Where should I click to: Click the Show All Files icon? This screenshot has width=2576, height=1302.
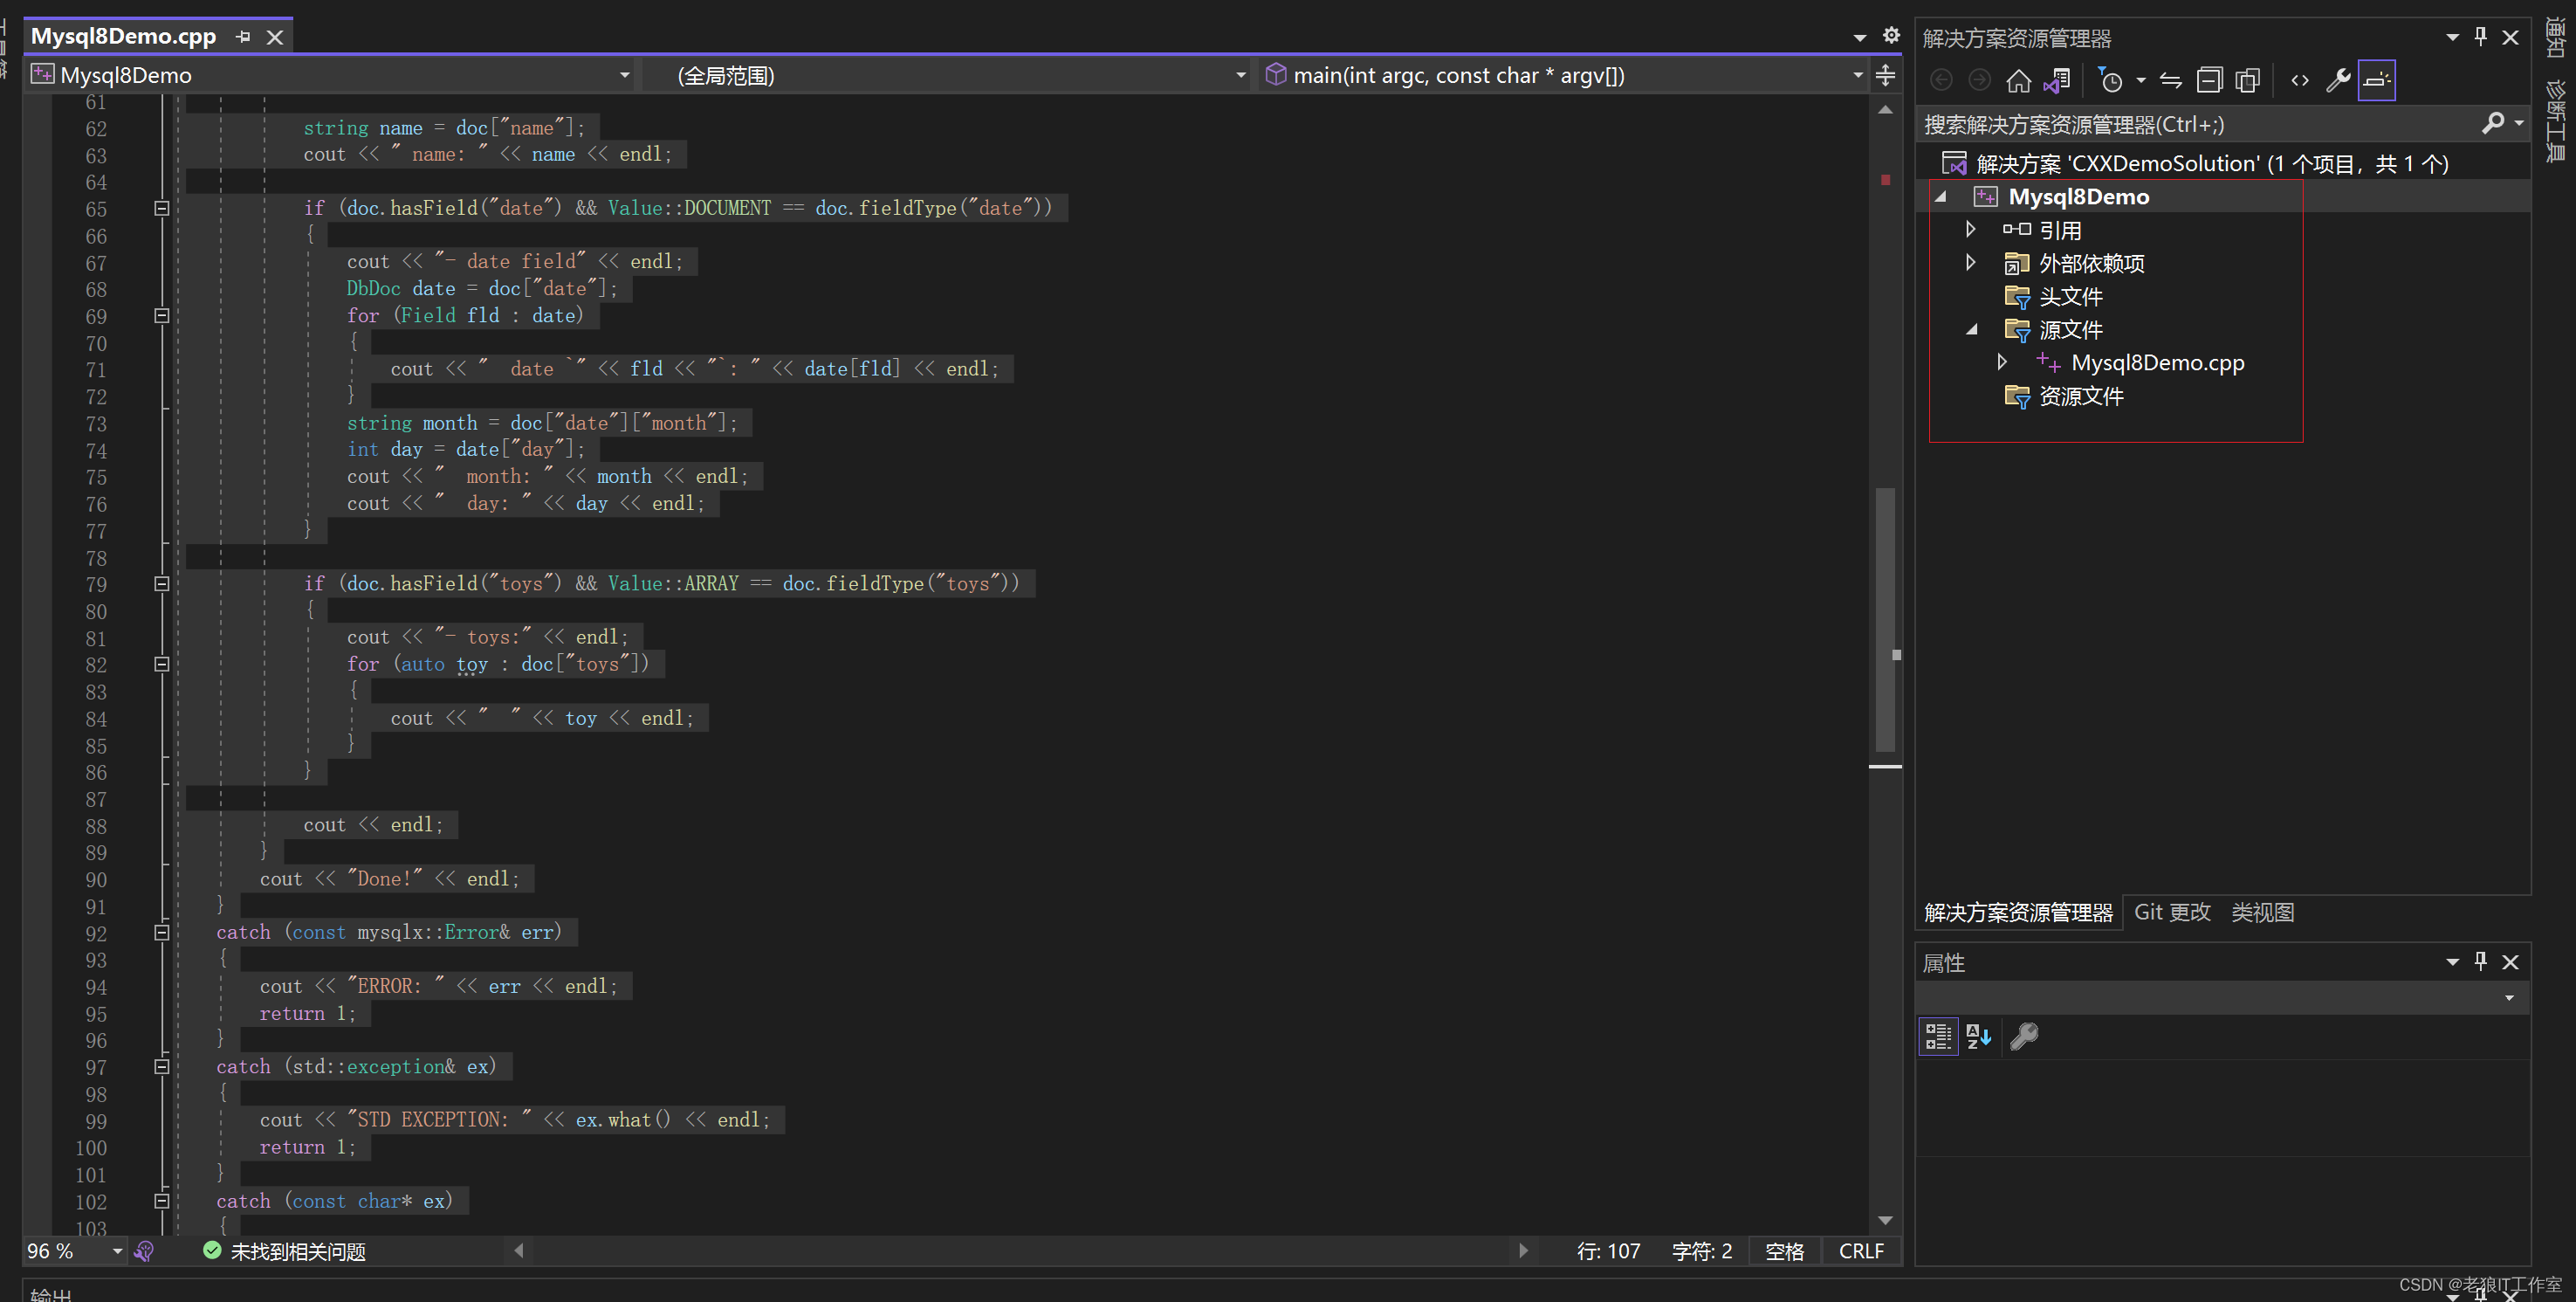tap(2248, 80)
